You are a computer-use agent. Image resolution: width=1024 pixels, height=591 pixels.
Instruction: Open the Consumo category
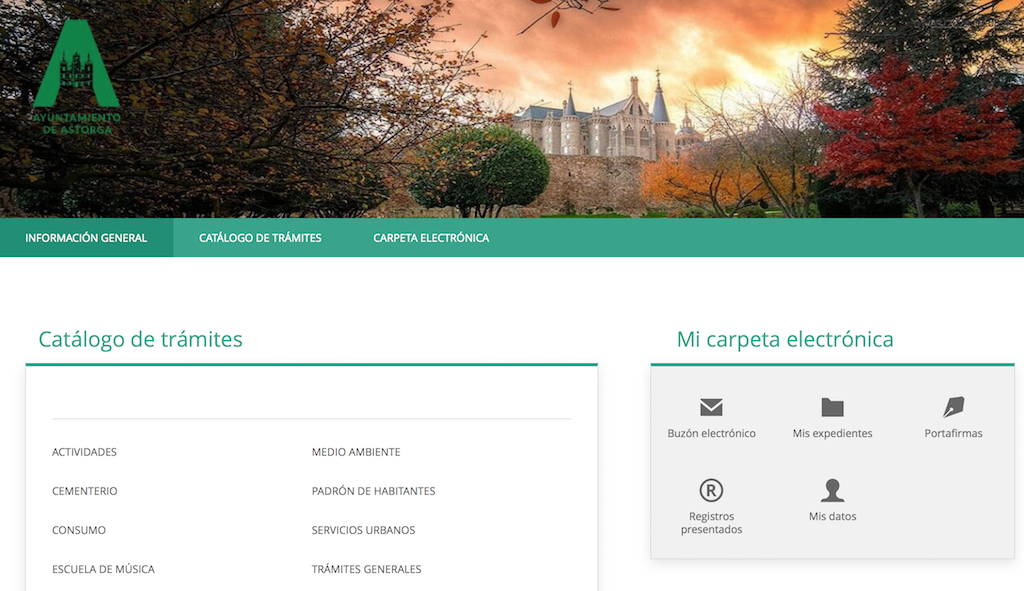79,530
